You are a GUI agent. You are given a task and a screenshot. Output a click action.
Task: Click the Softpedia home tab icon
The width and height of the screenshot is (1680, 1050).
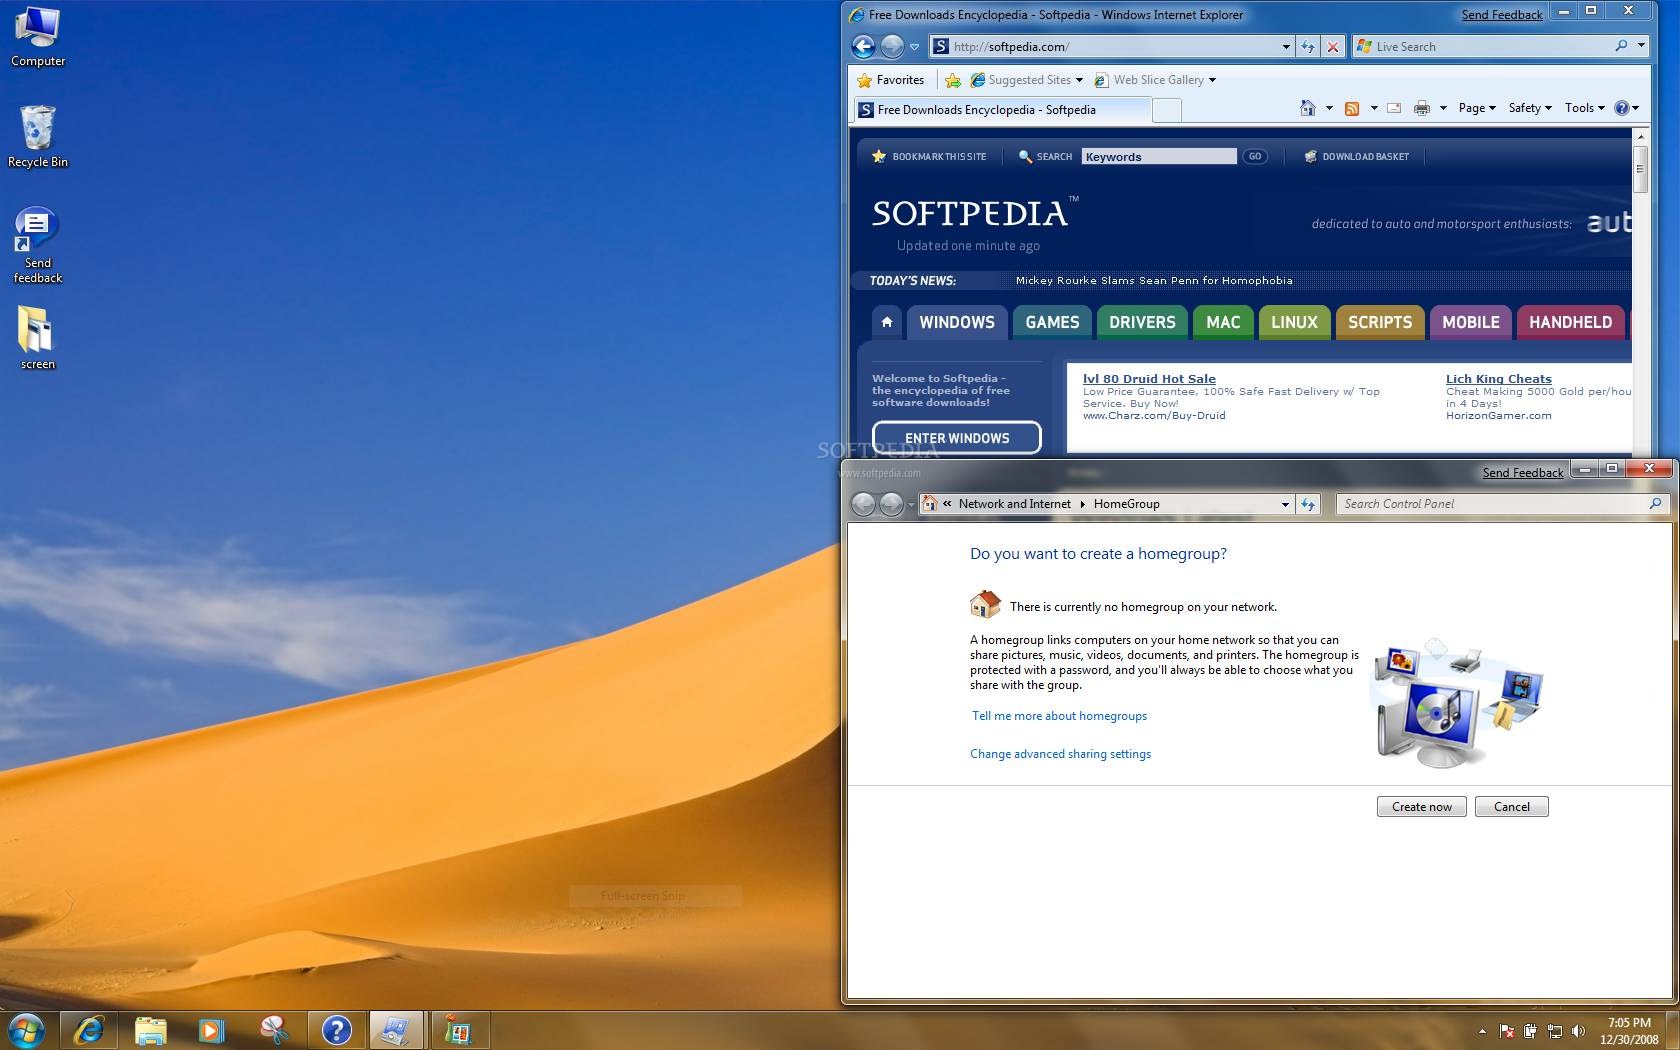click(886, 322)
